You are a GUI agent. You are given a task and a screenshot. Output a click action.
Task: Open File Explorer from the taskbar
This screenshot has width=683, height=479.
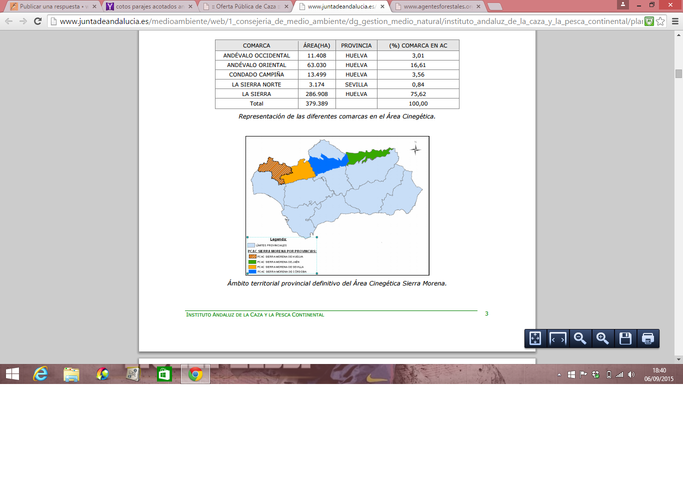coord(71,374)
